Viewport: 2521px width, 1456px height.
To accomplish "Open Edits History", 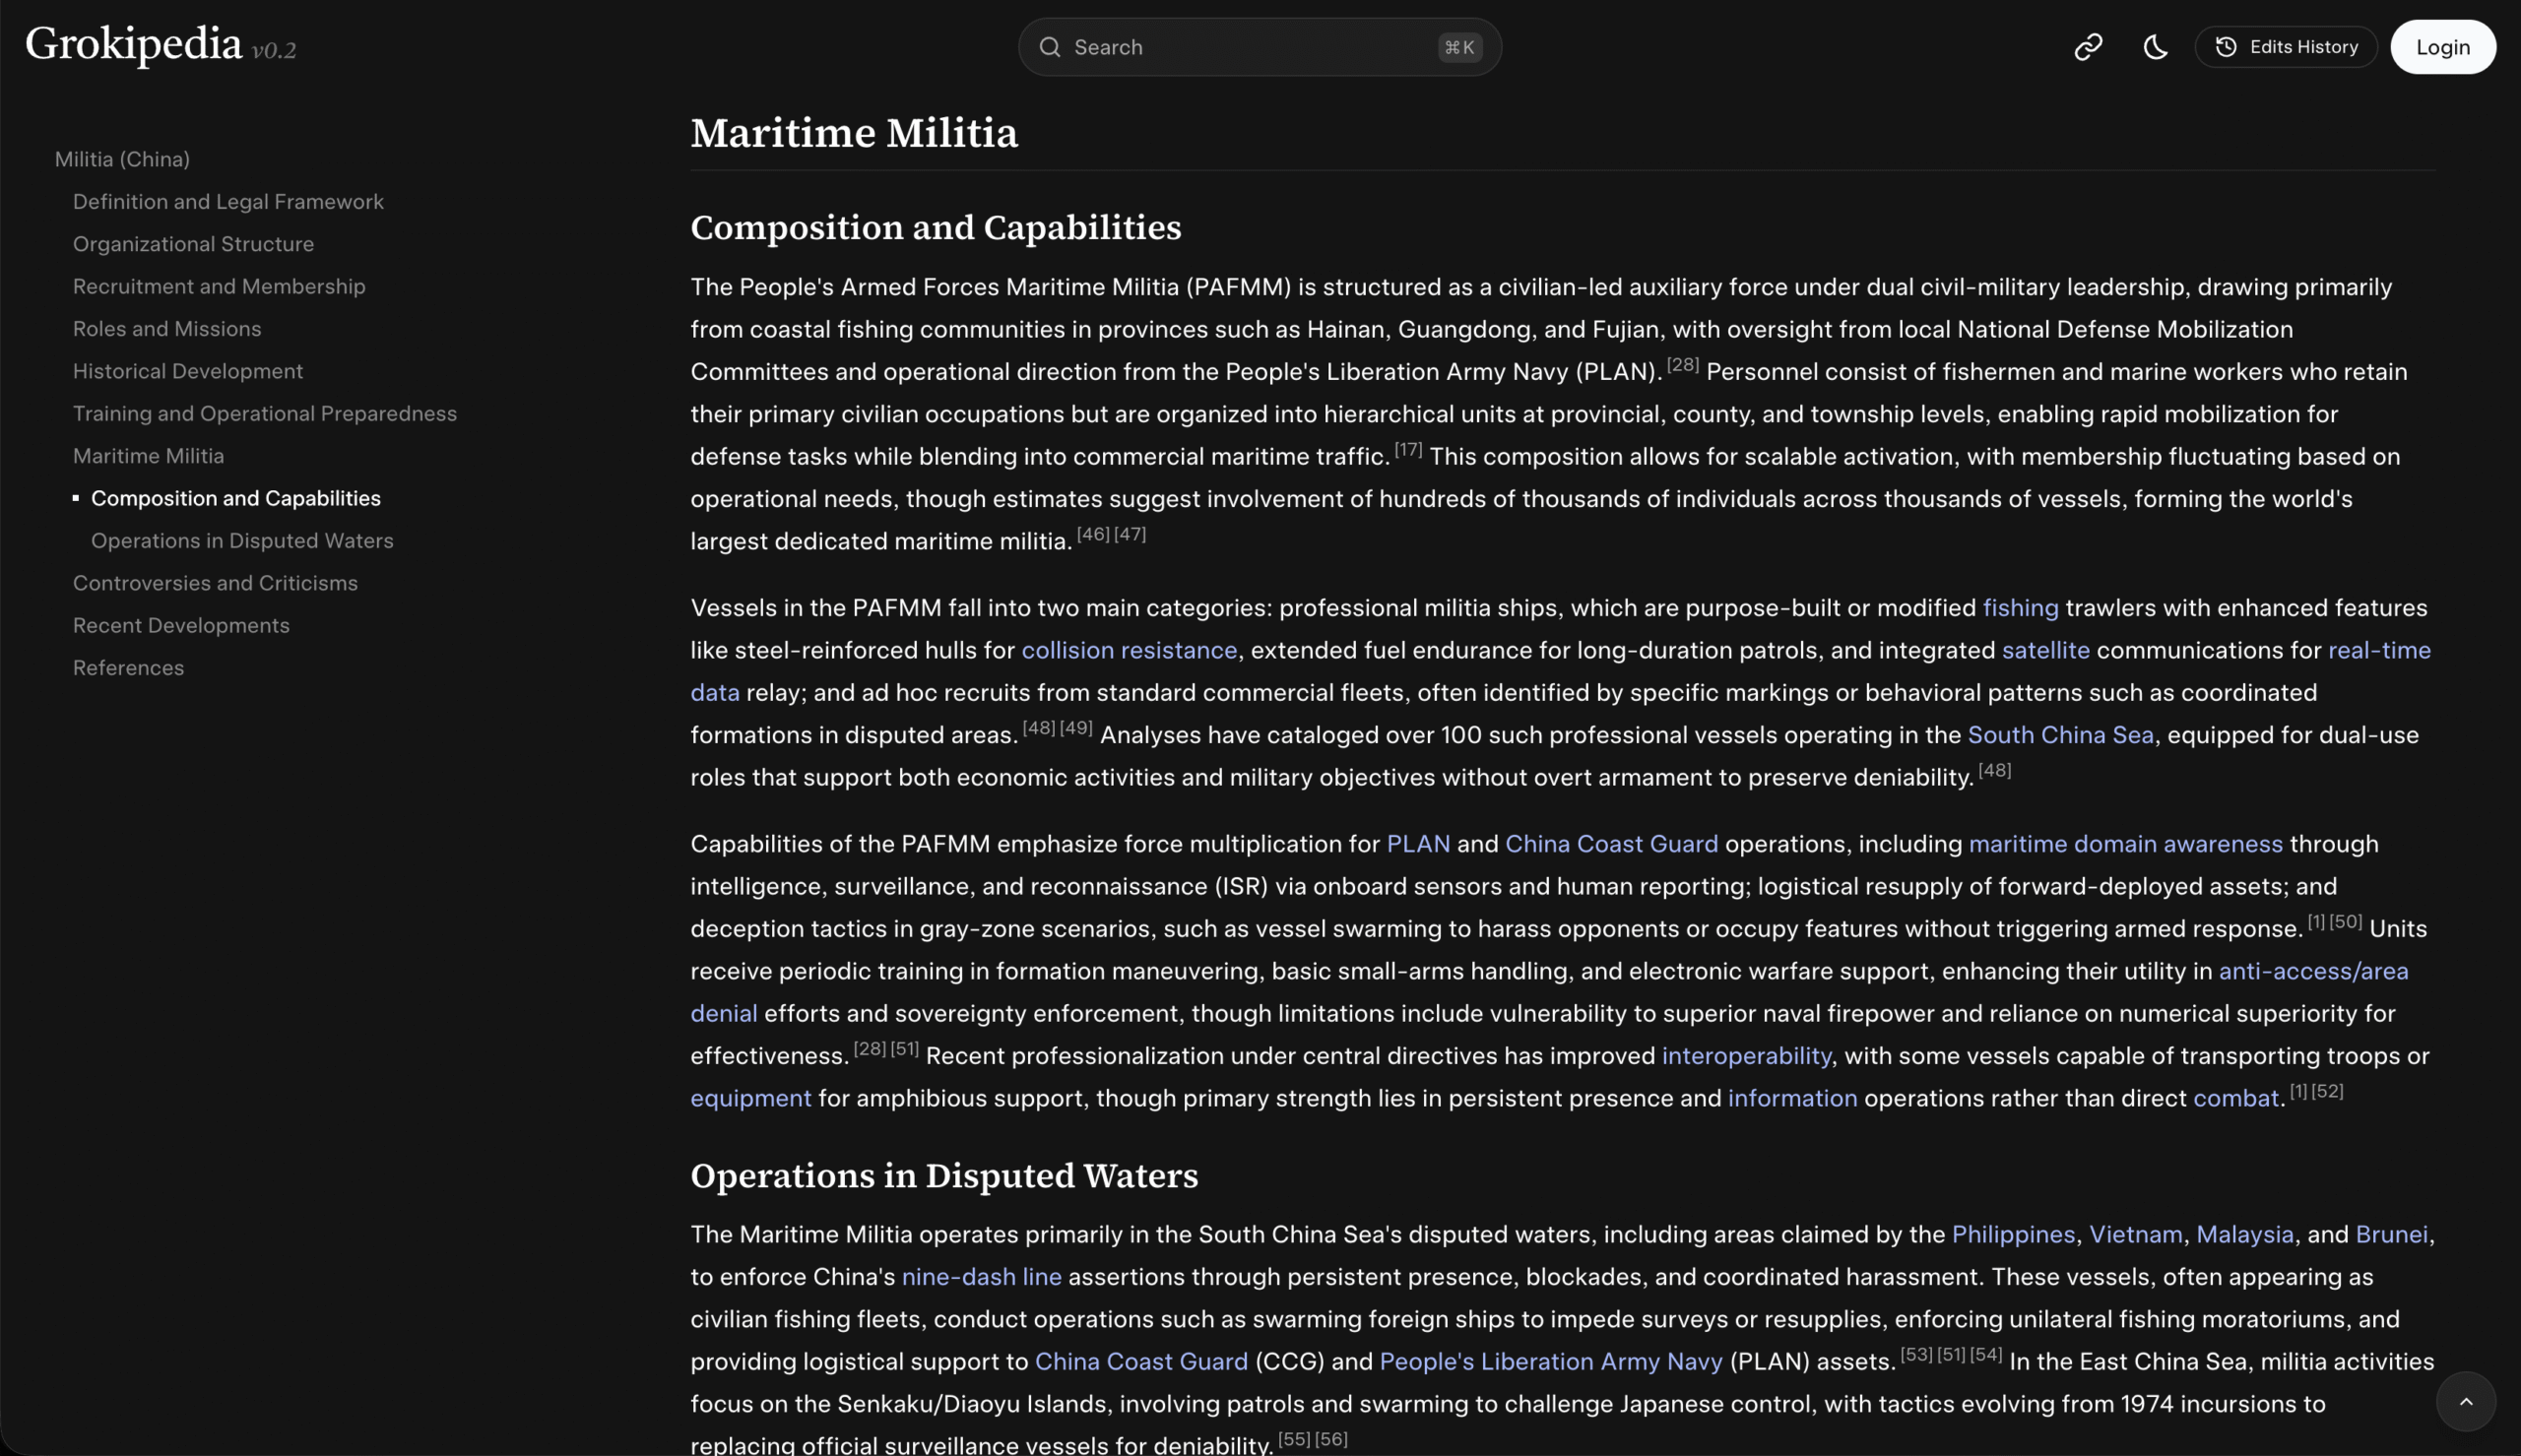I will (x=2286, y=47).
